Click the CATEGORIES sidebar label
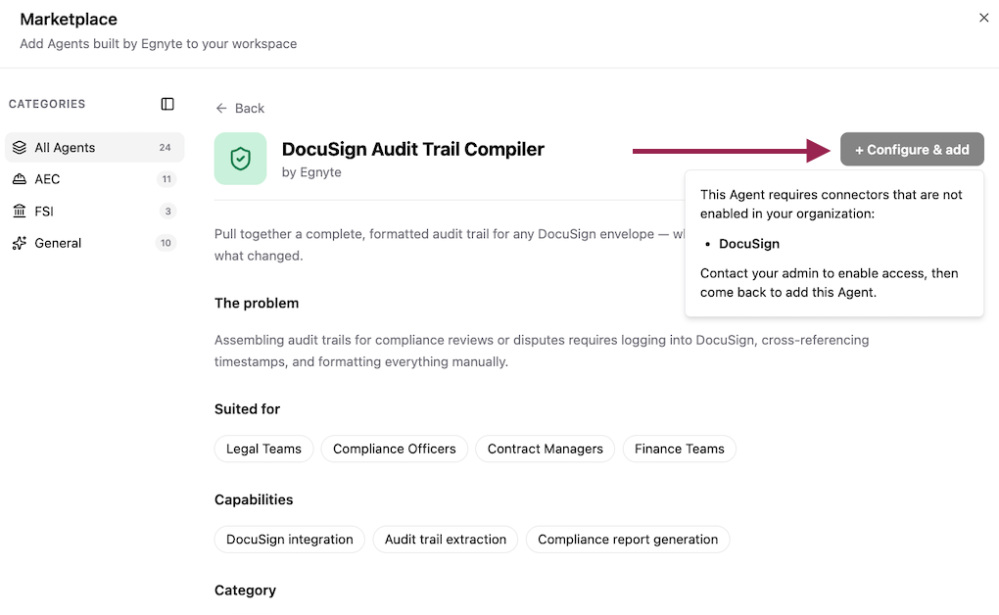This screenshot has height=615, width=999. click(x=47, y=104)
